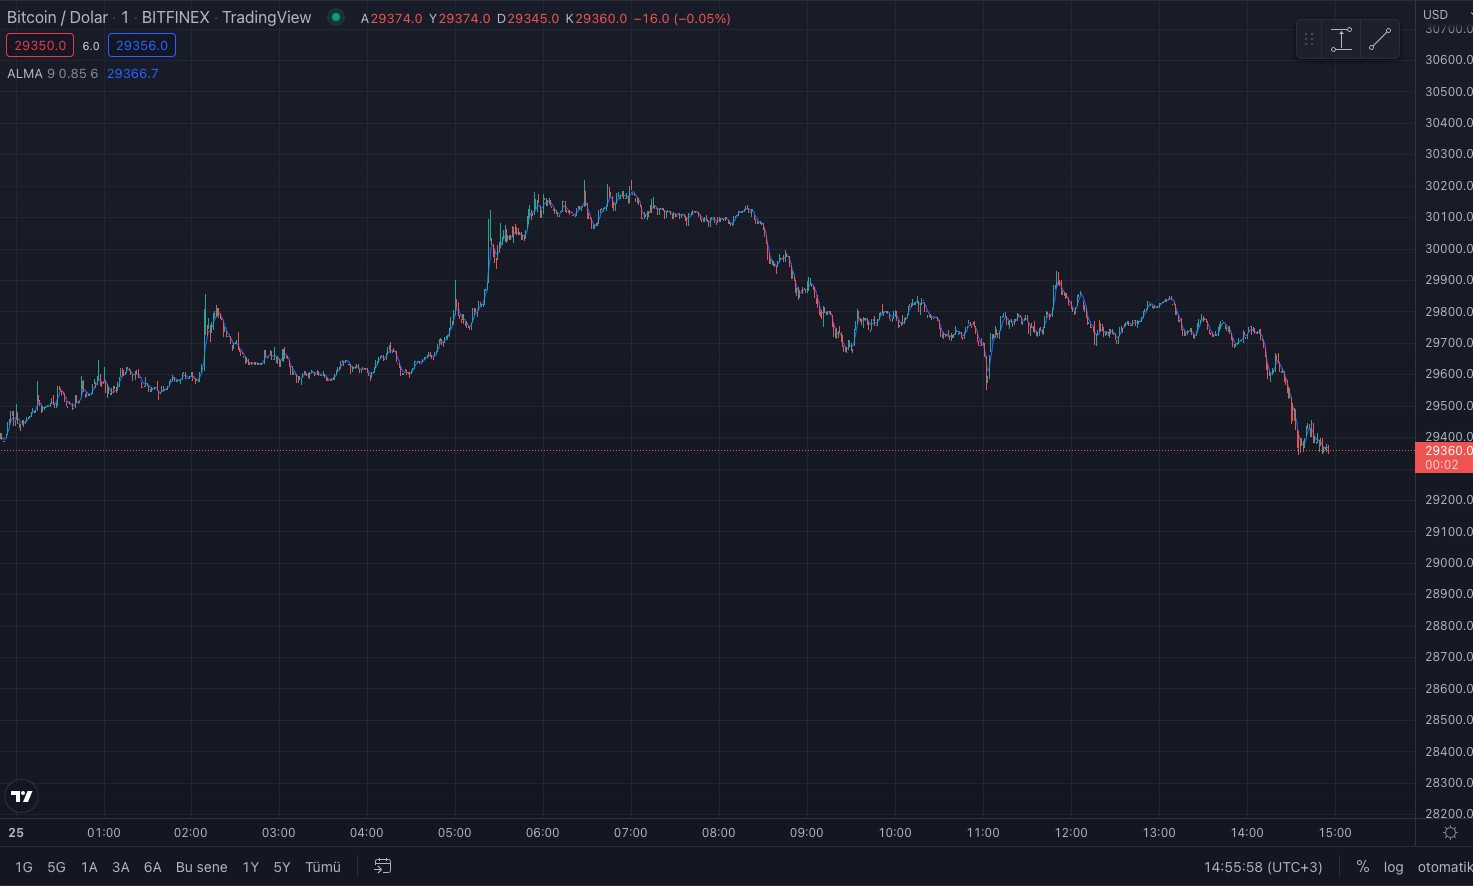The height and width of the screenshot is (886, 1473).
Task: Click the date label 25 on time axis
Action: [16, 832]
